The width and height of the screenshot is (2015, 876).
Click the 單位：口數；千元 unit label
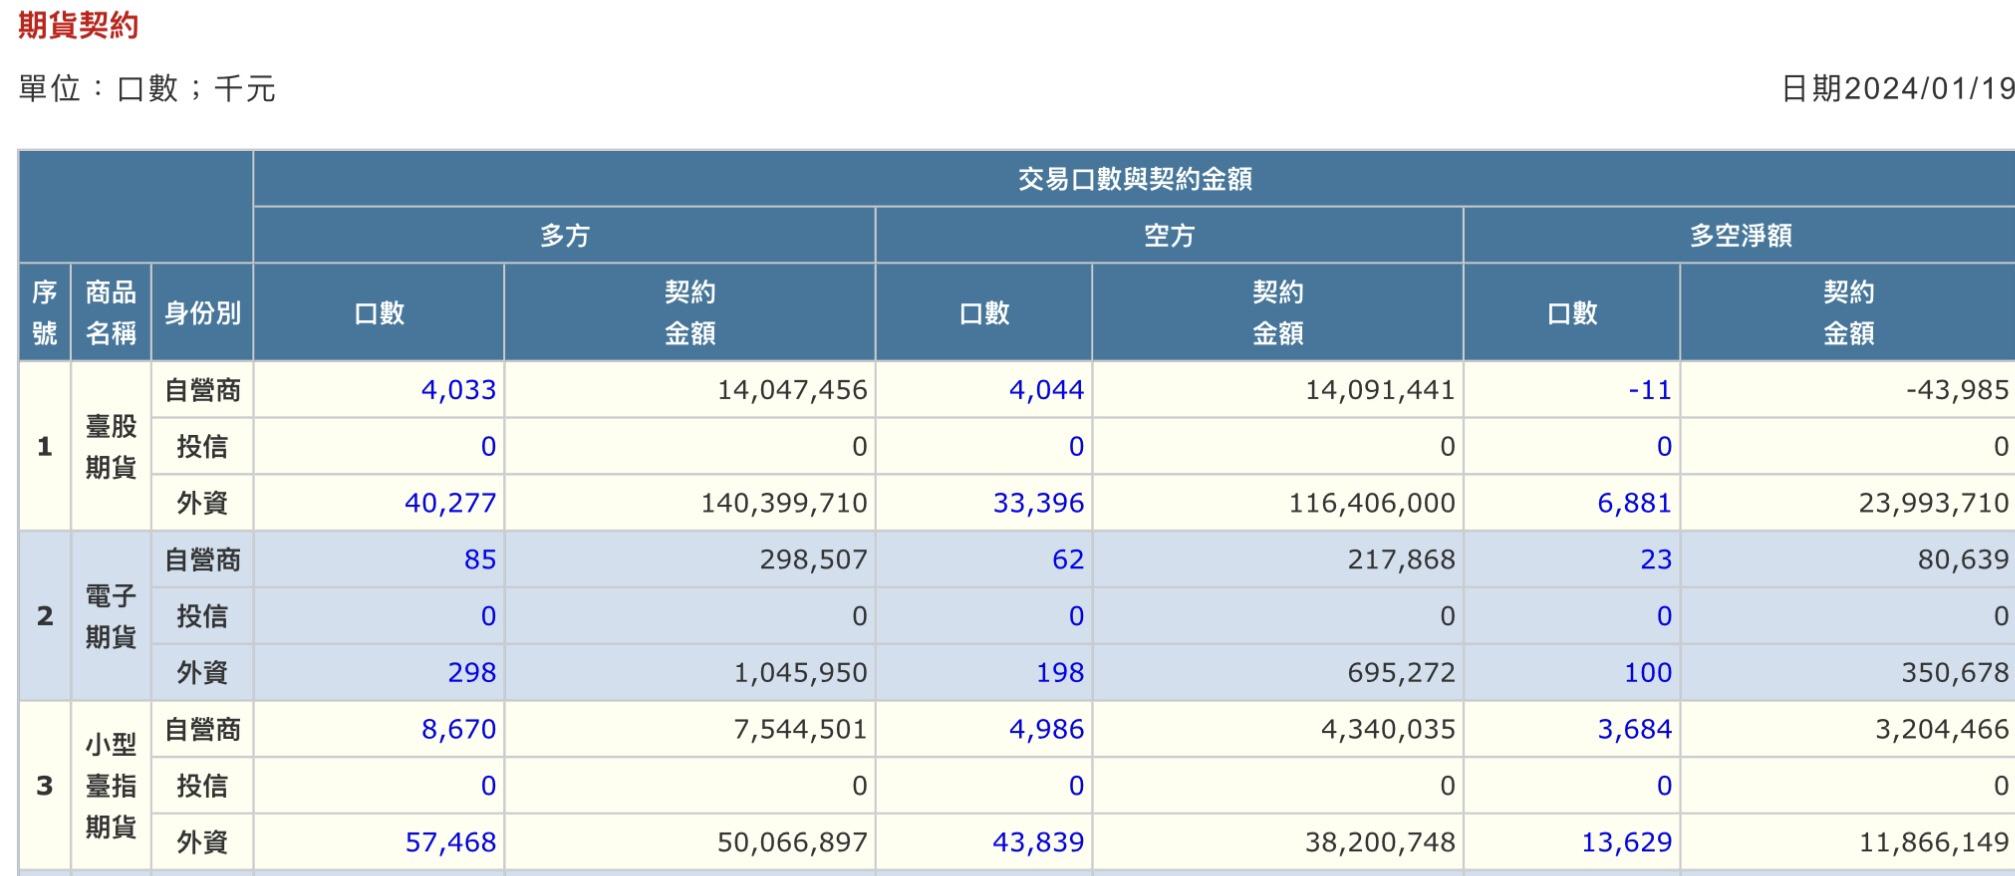(147, 89)
